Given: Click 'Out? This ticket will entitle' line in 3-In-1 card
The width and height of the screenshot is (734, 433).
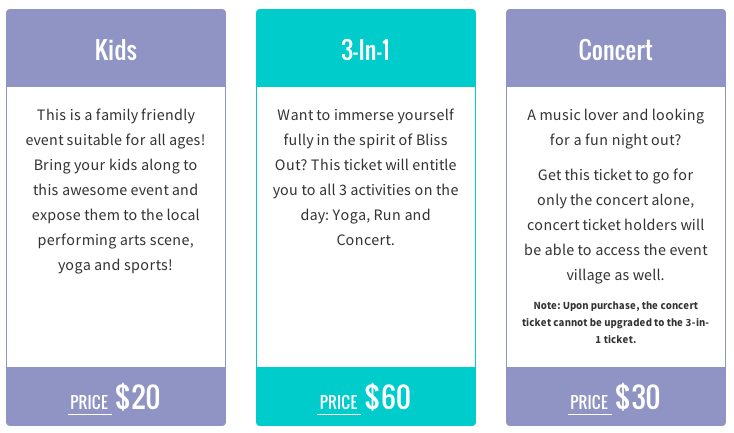Looking at the screenshot, I should [x=365, y=164].
